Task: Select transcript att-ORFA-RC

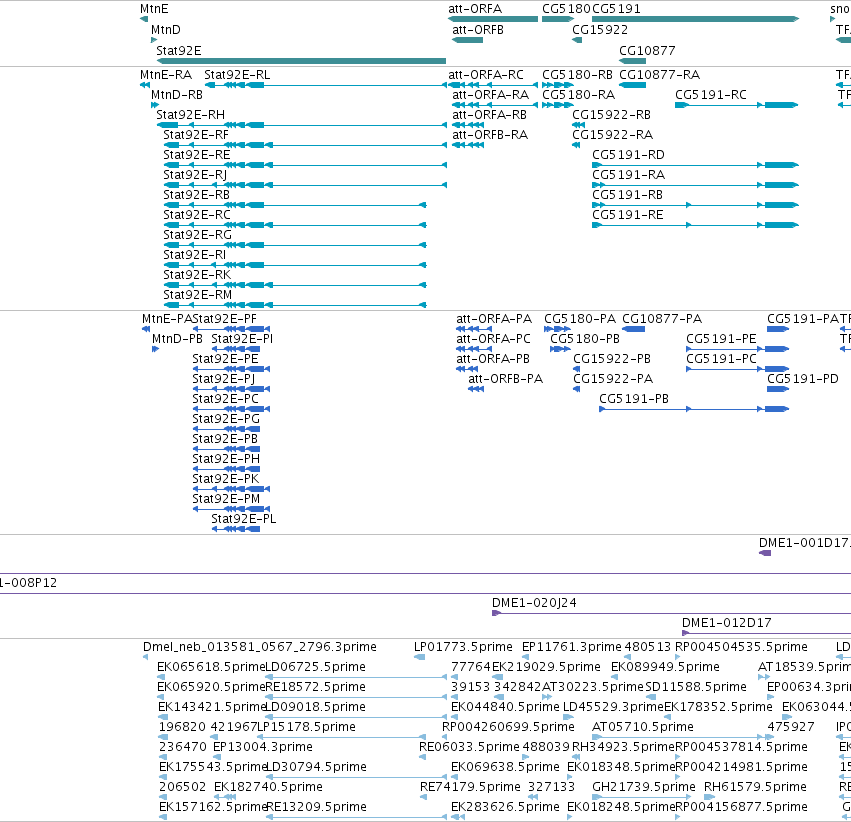Action: click(493, 85)
